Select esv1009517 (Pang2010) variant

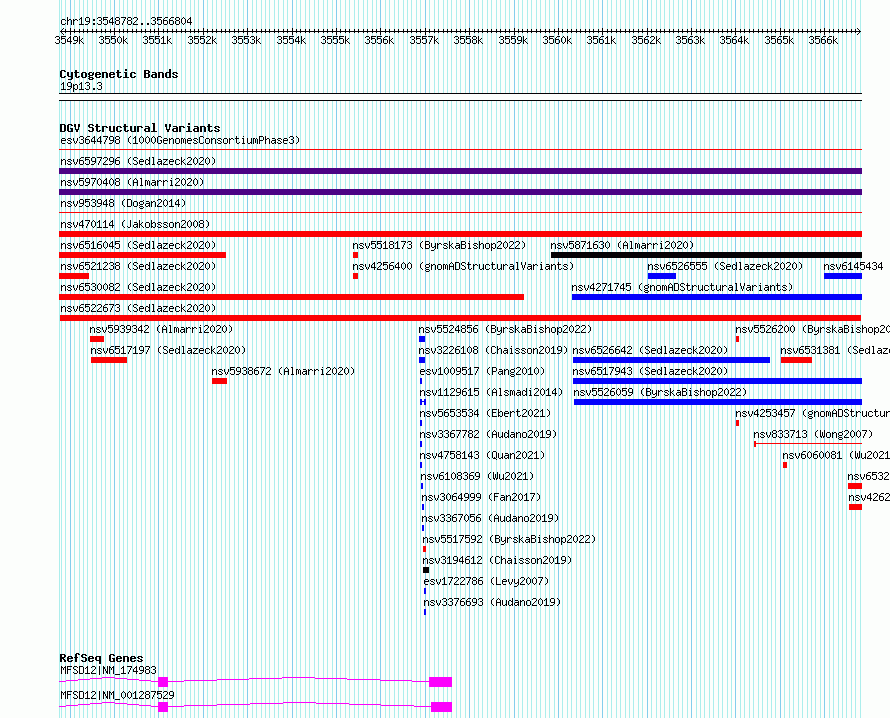(482, 371)
